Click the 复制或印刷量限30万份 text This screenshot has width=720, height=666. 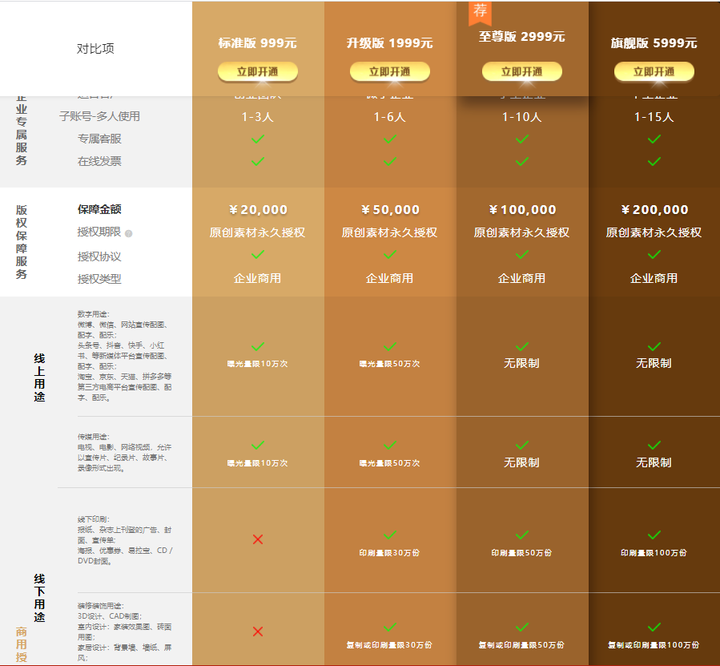390,645
